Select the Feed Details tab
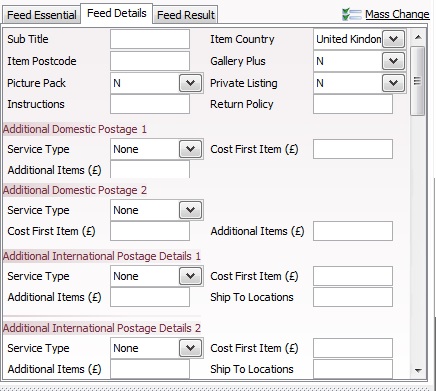The height and width of the screenshot is (391, 436). 117,13
